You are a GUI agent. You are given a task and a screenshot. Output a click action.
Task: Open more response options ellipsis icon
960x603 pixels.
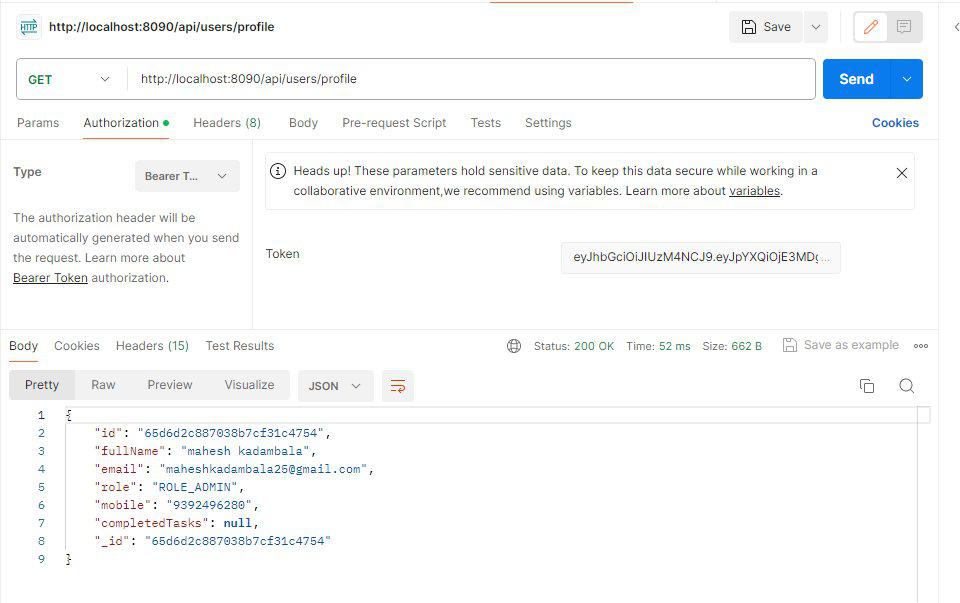pos(920,345)
